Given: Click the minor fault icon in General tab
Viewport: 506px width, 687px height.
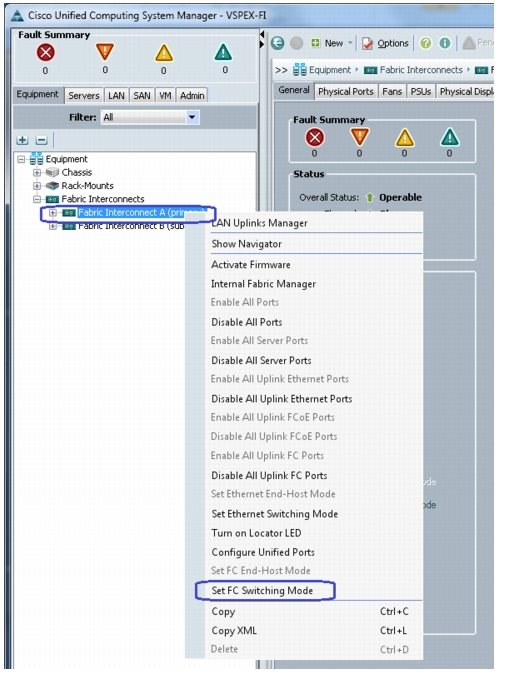Looking at the screenshot, I should click(x=405, y=138).
